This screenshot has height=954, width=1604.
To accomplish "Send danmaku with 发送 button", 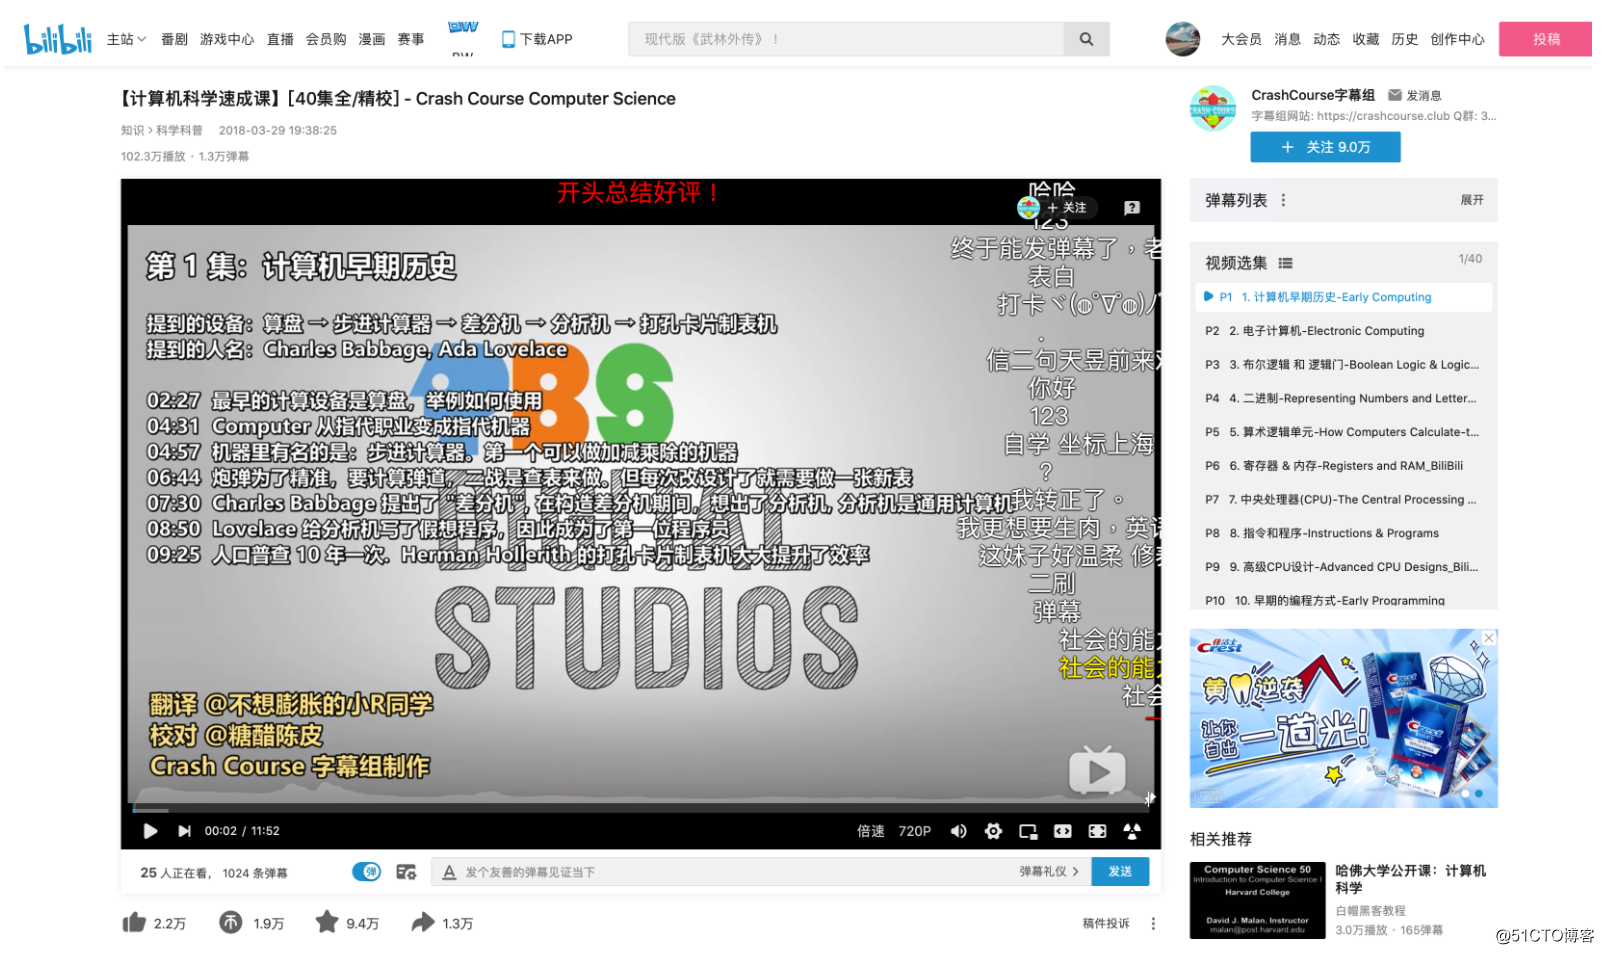I will tap(1120, 872).
